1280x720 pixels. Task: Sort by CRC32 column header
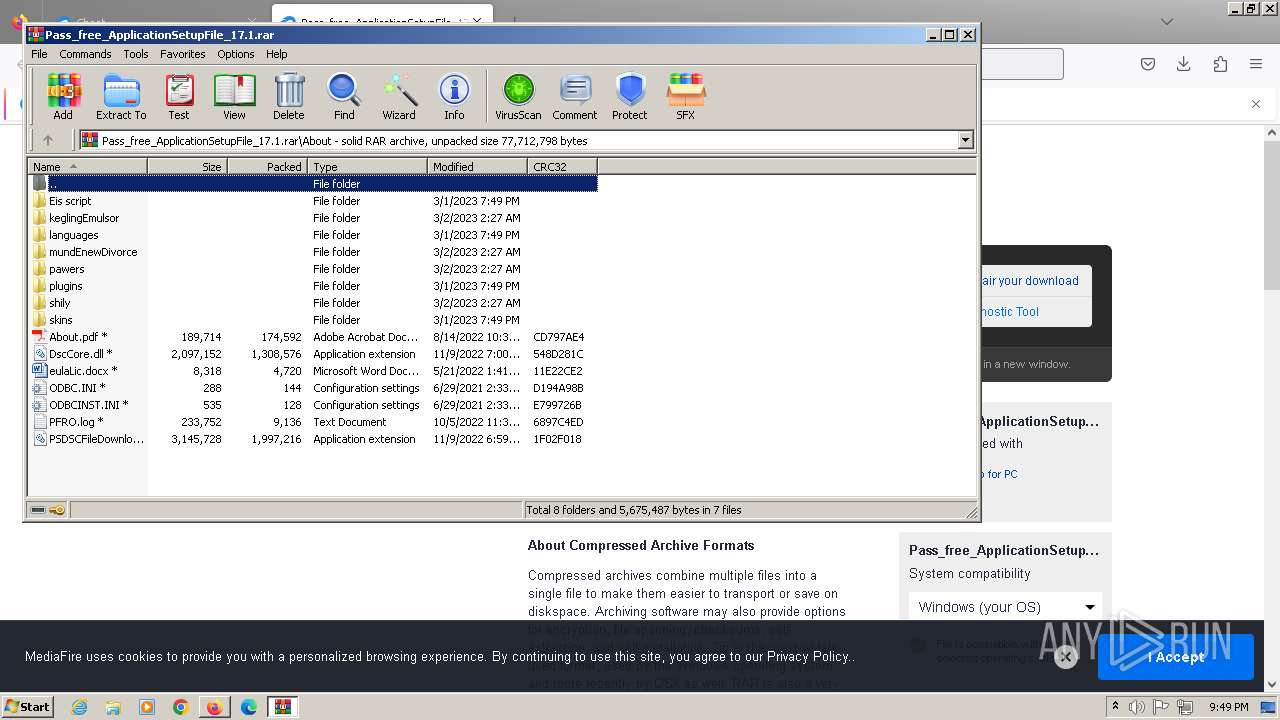[563, 166]
